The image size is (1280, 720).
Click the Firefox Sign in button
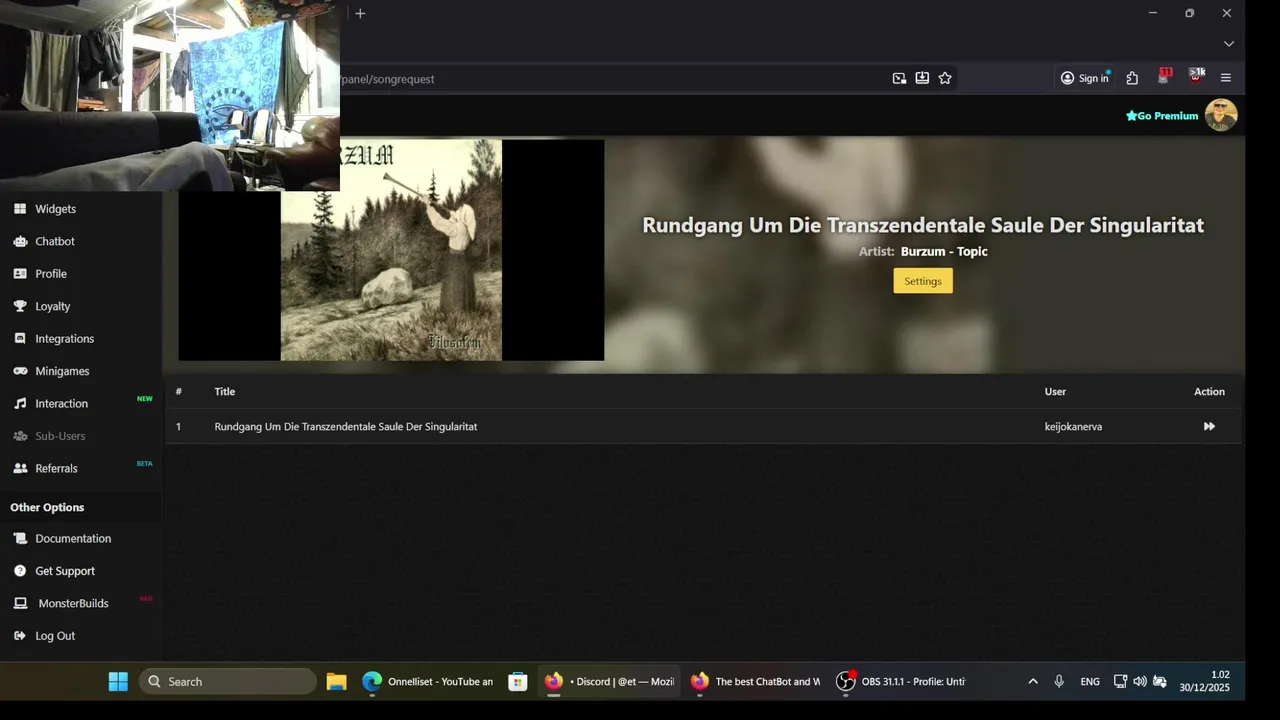coord(1085,78)
